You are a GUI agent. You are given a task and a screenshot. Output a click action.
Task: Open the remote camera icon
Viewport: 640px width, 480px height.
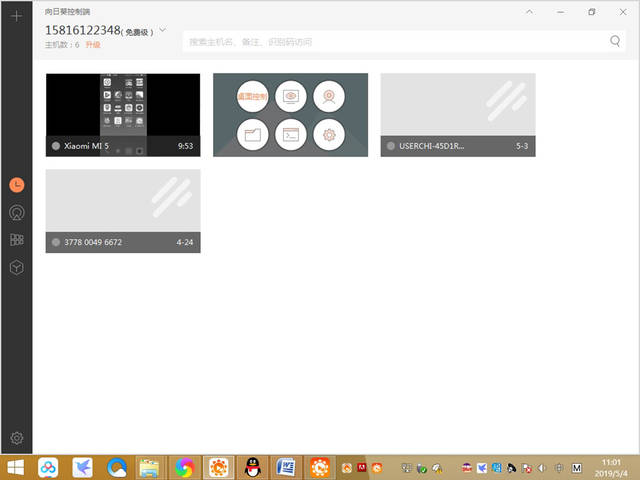pos(329,96)
